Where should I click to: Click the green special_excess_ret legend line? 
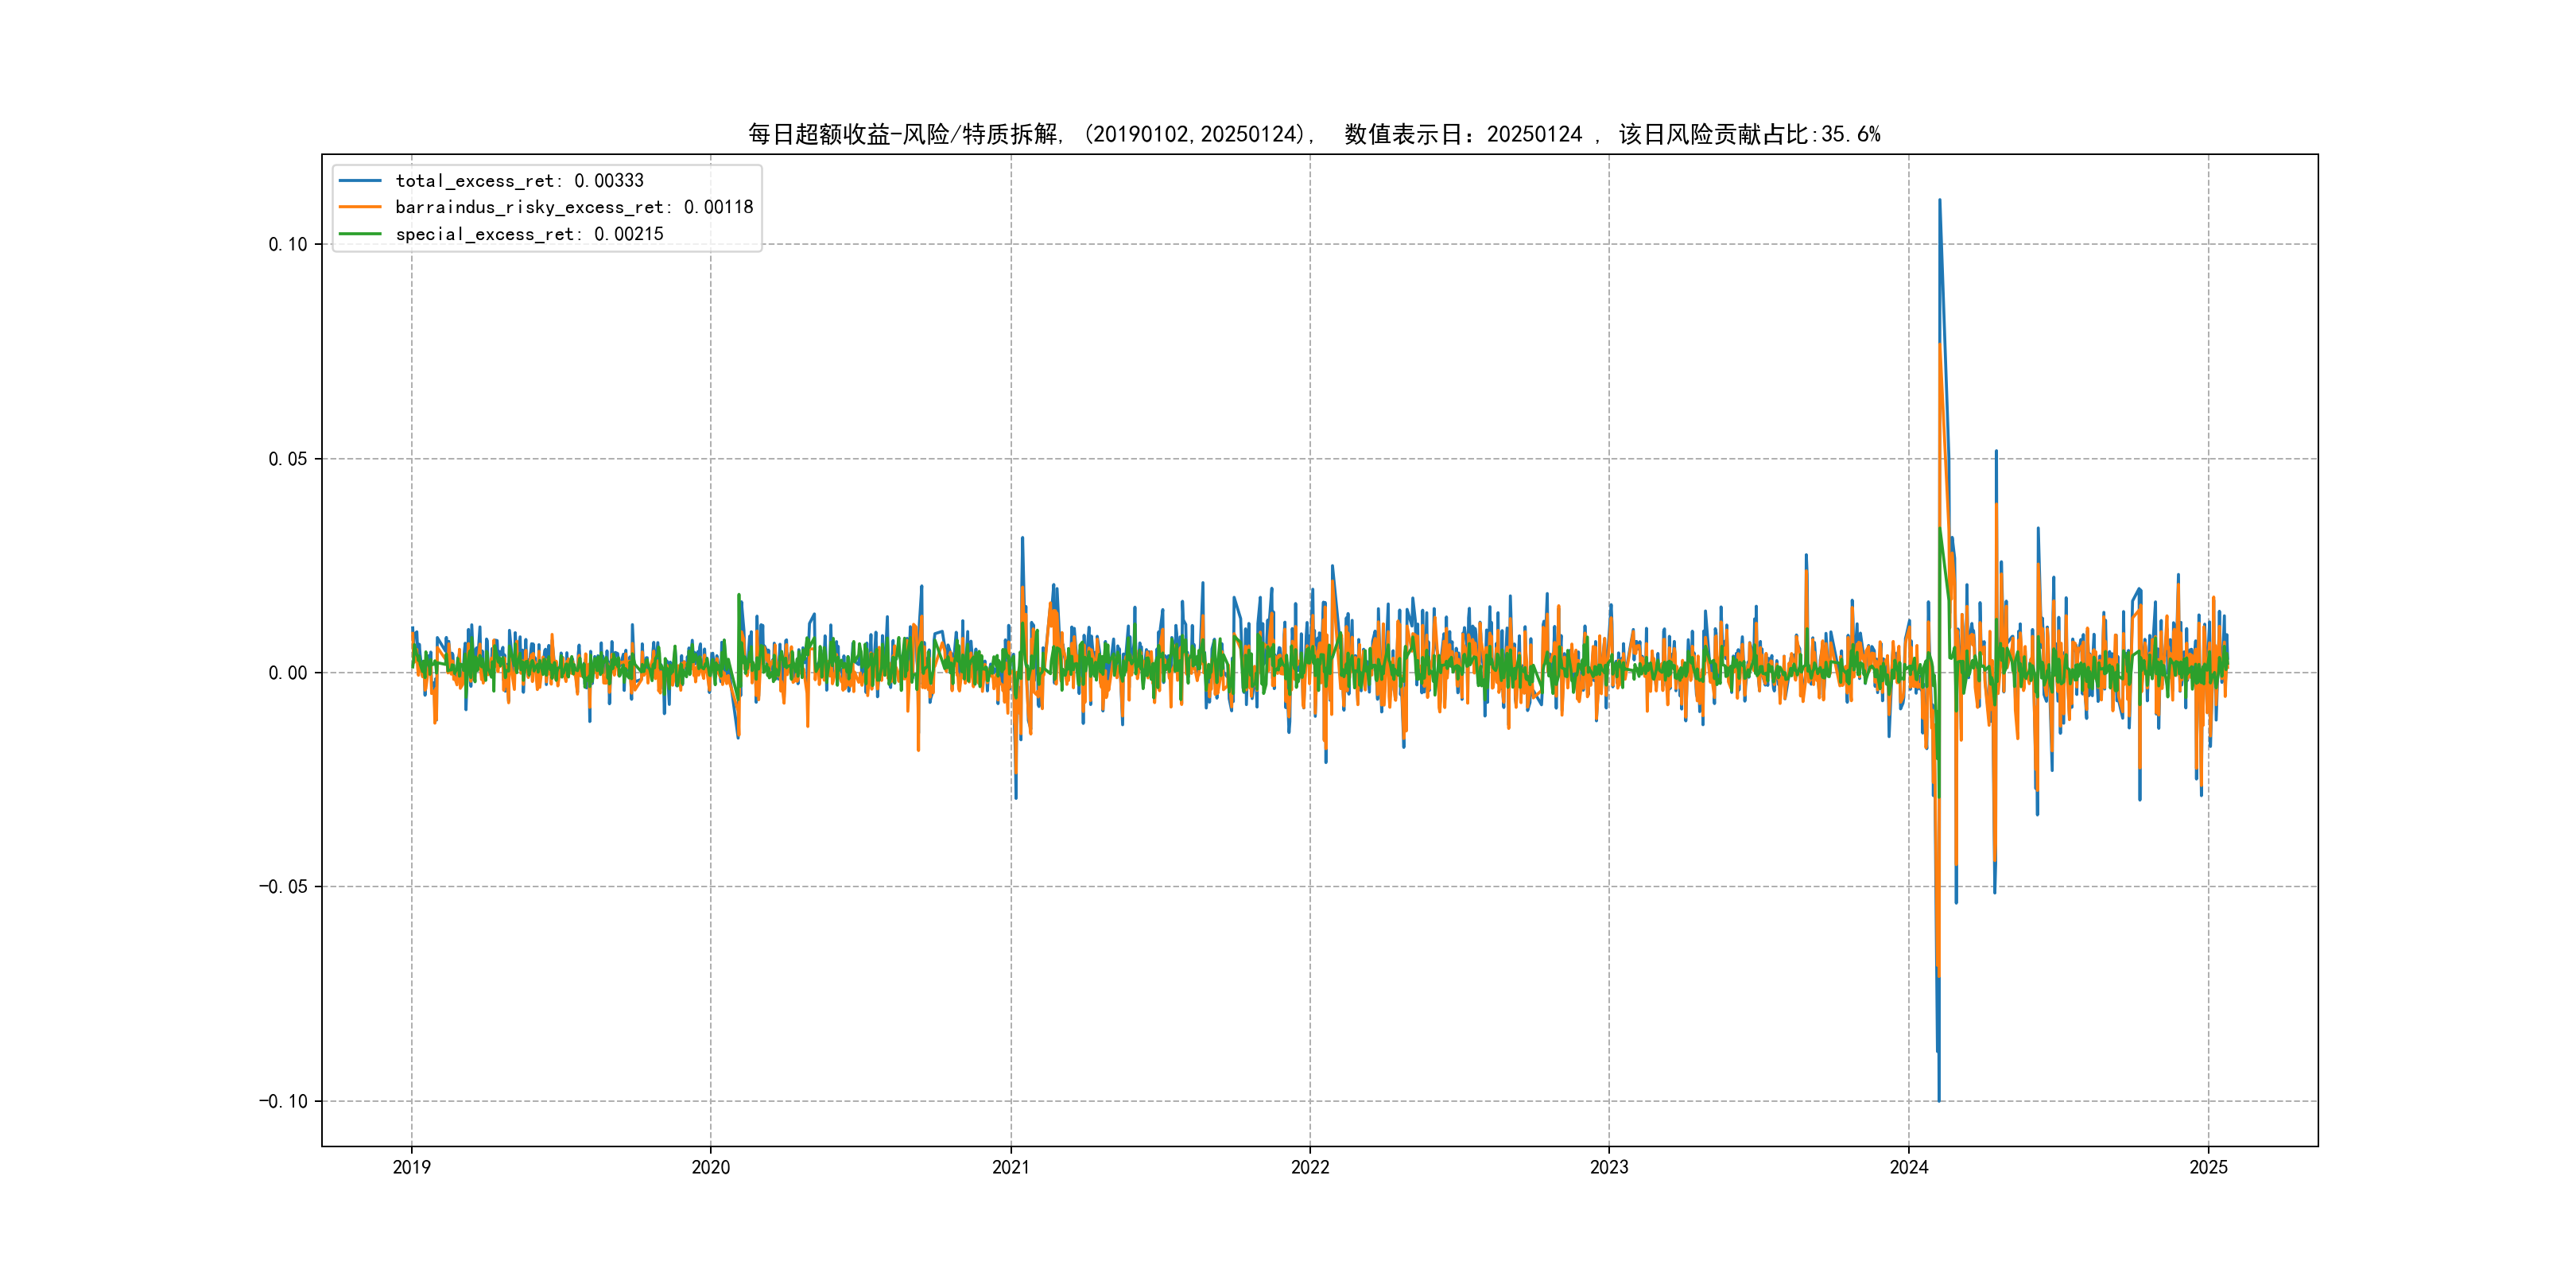pyautogui.click(x=360, y=234)
